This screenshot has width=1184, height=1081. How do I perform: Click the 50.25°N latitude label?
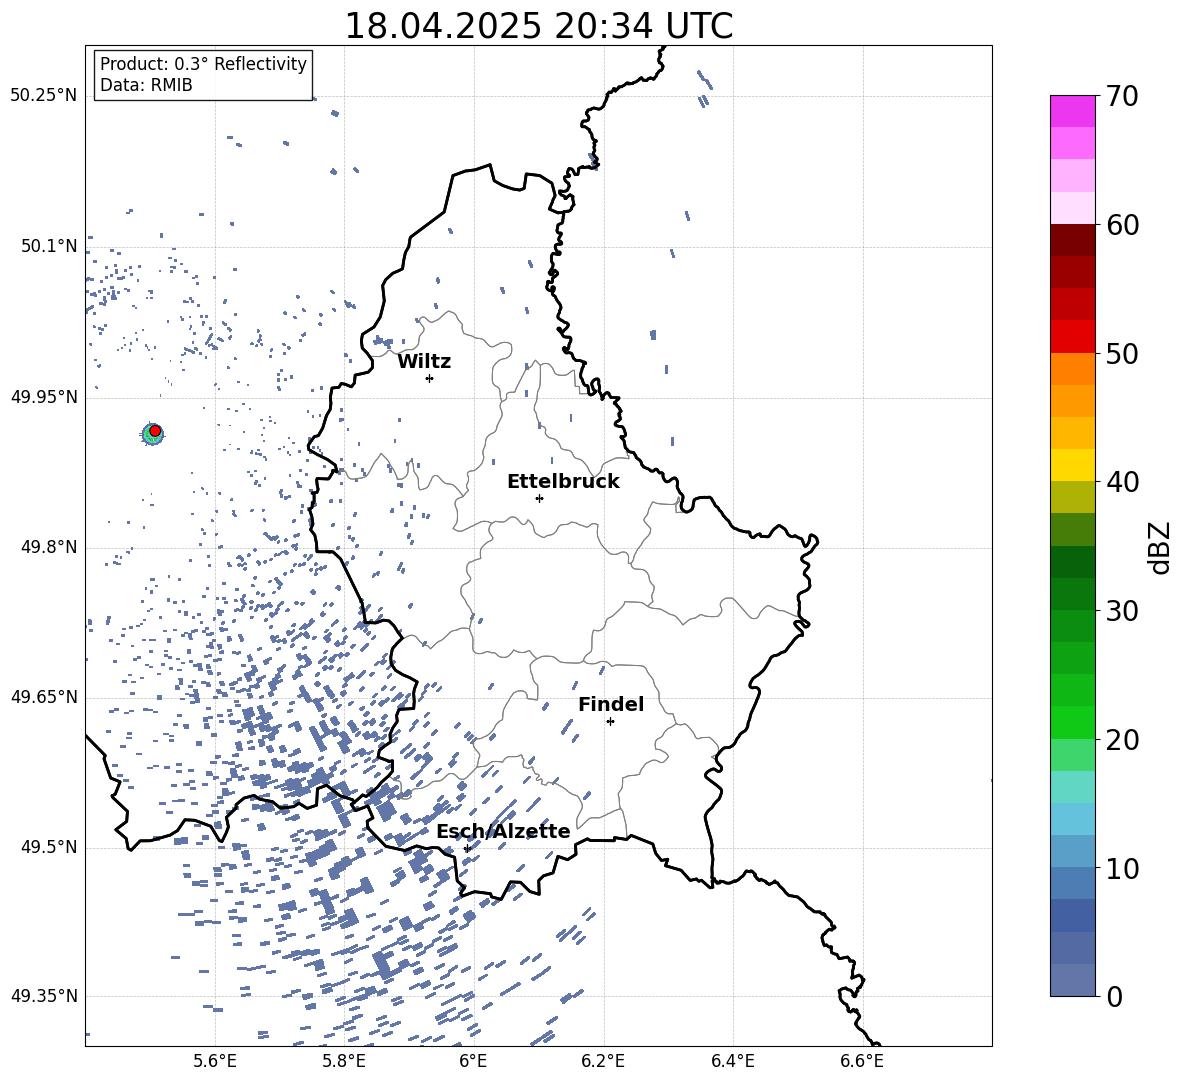tap(44, 96)
